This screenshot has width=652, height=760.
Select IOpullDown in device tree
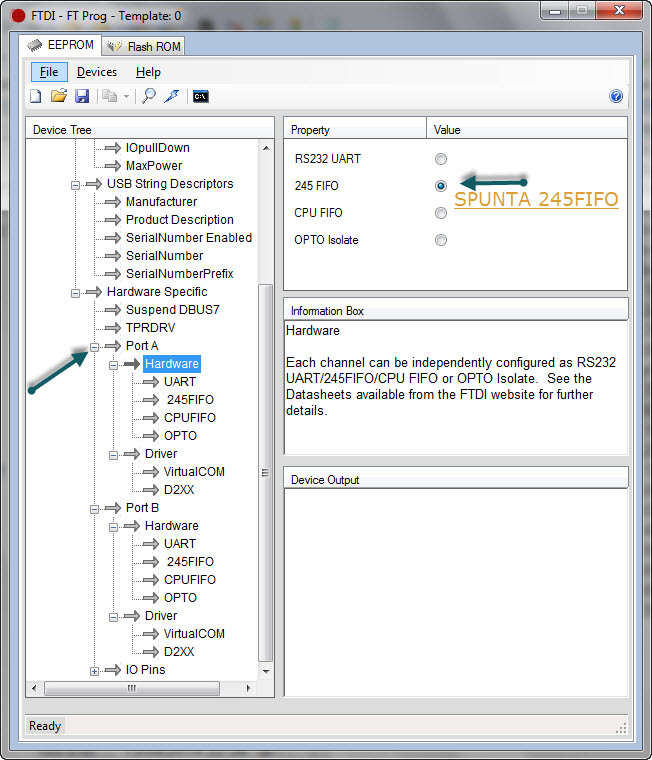158,148
